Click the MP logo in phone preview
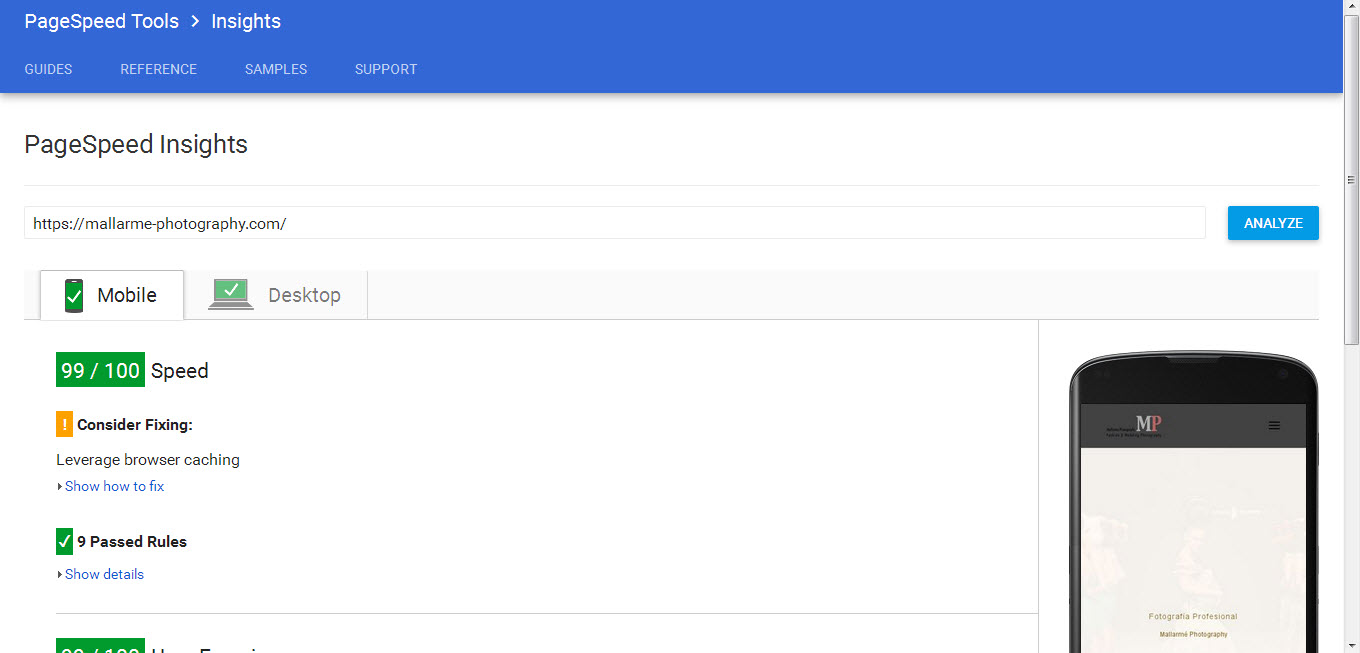This screenshot has height=653, width=1360. pyautogui.click(x=1148, y=423)
